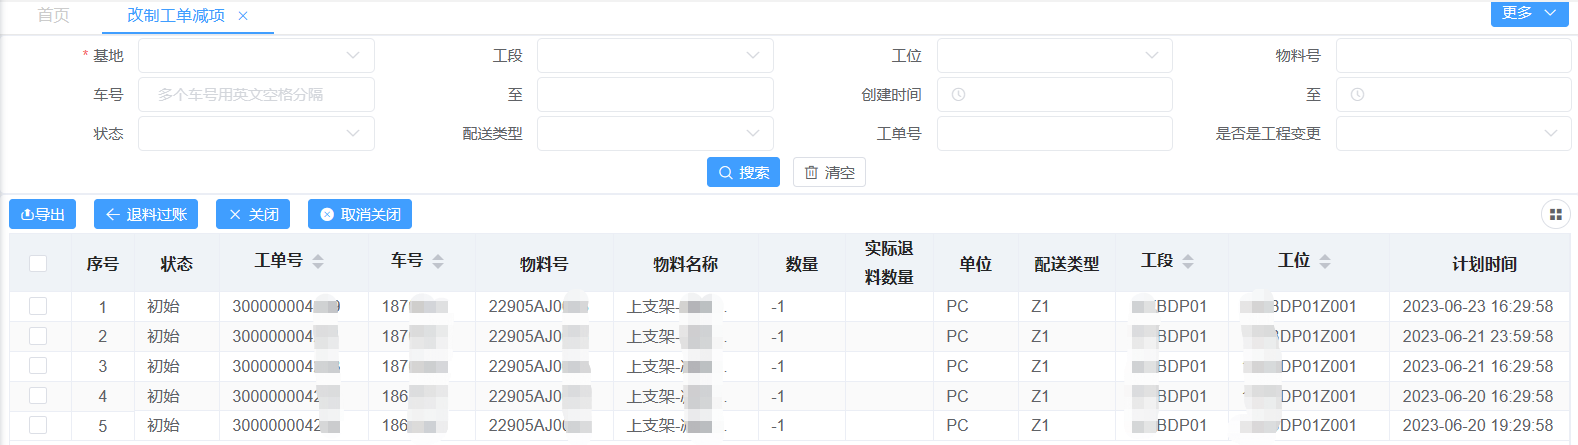The width and height of the screenshot is (1578, 445).
Task: Click the 取消关闭 button
Action: (360, 214)
